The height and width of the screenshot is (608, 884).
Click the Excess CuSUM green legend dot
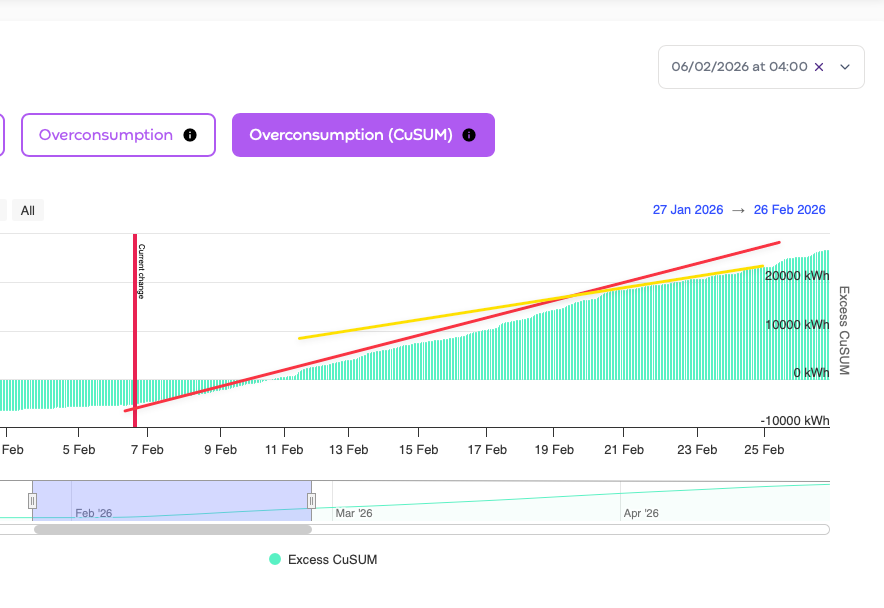coord(275,559)
